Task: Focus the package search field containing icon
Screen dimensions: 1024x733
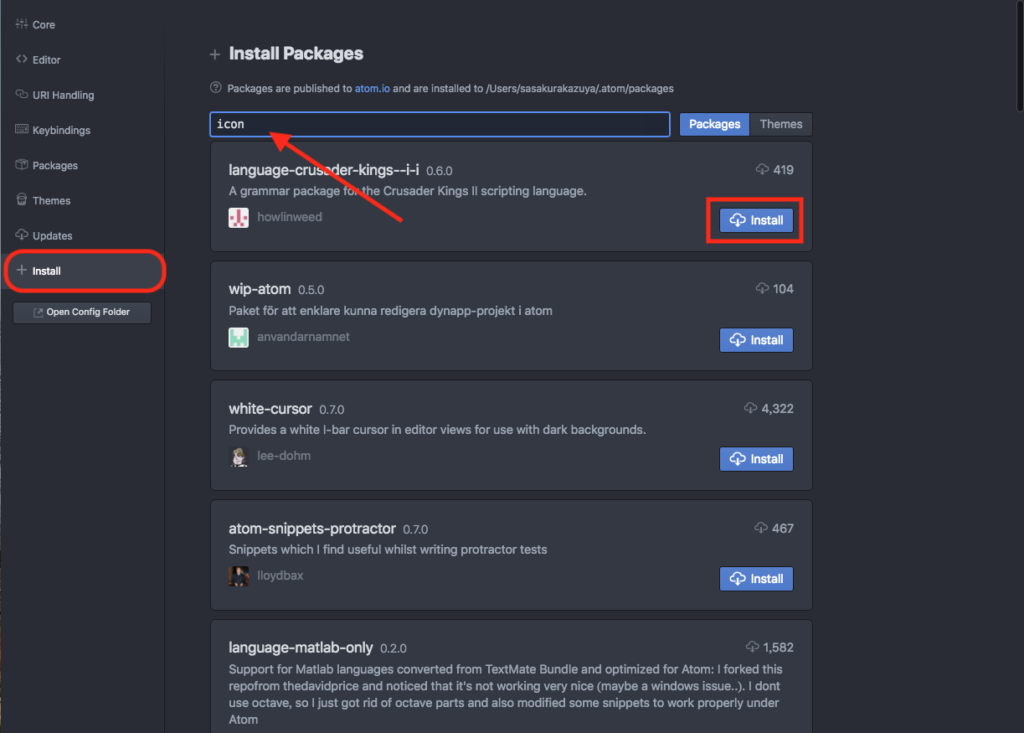Action: click(440, 124)
